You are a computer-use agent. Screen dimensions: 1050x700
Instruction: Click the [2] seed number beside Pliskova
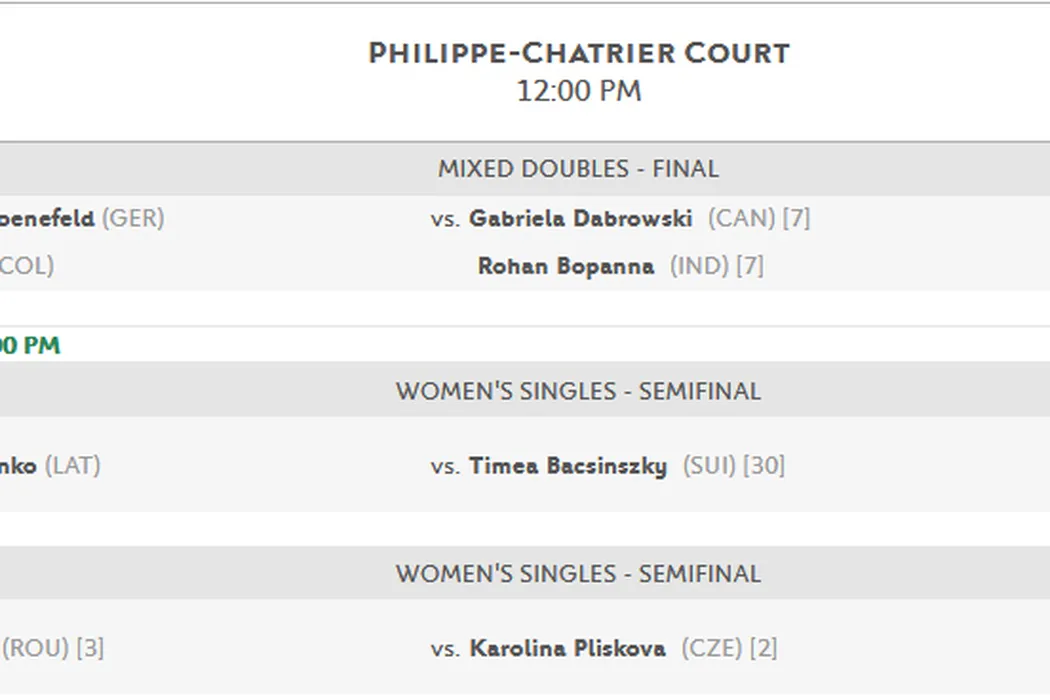coord(763,649)
